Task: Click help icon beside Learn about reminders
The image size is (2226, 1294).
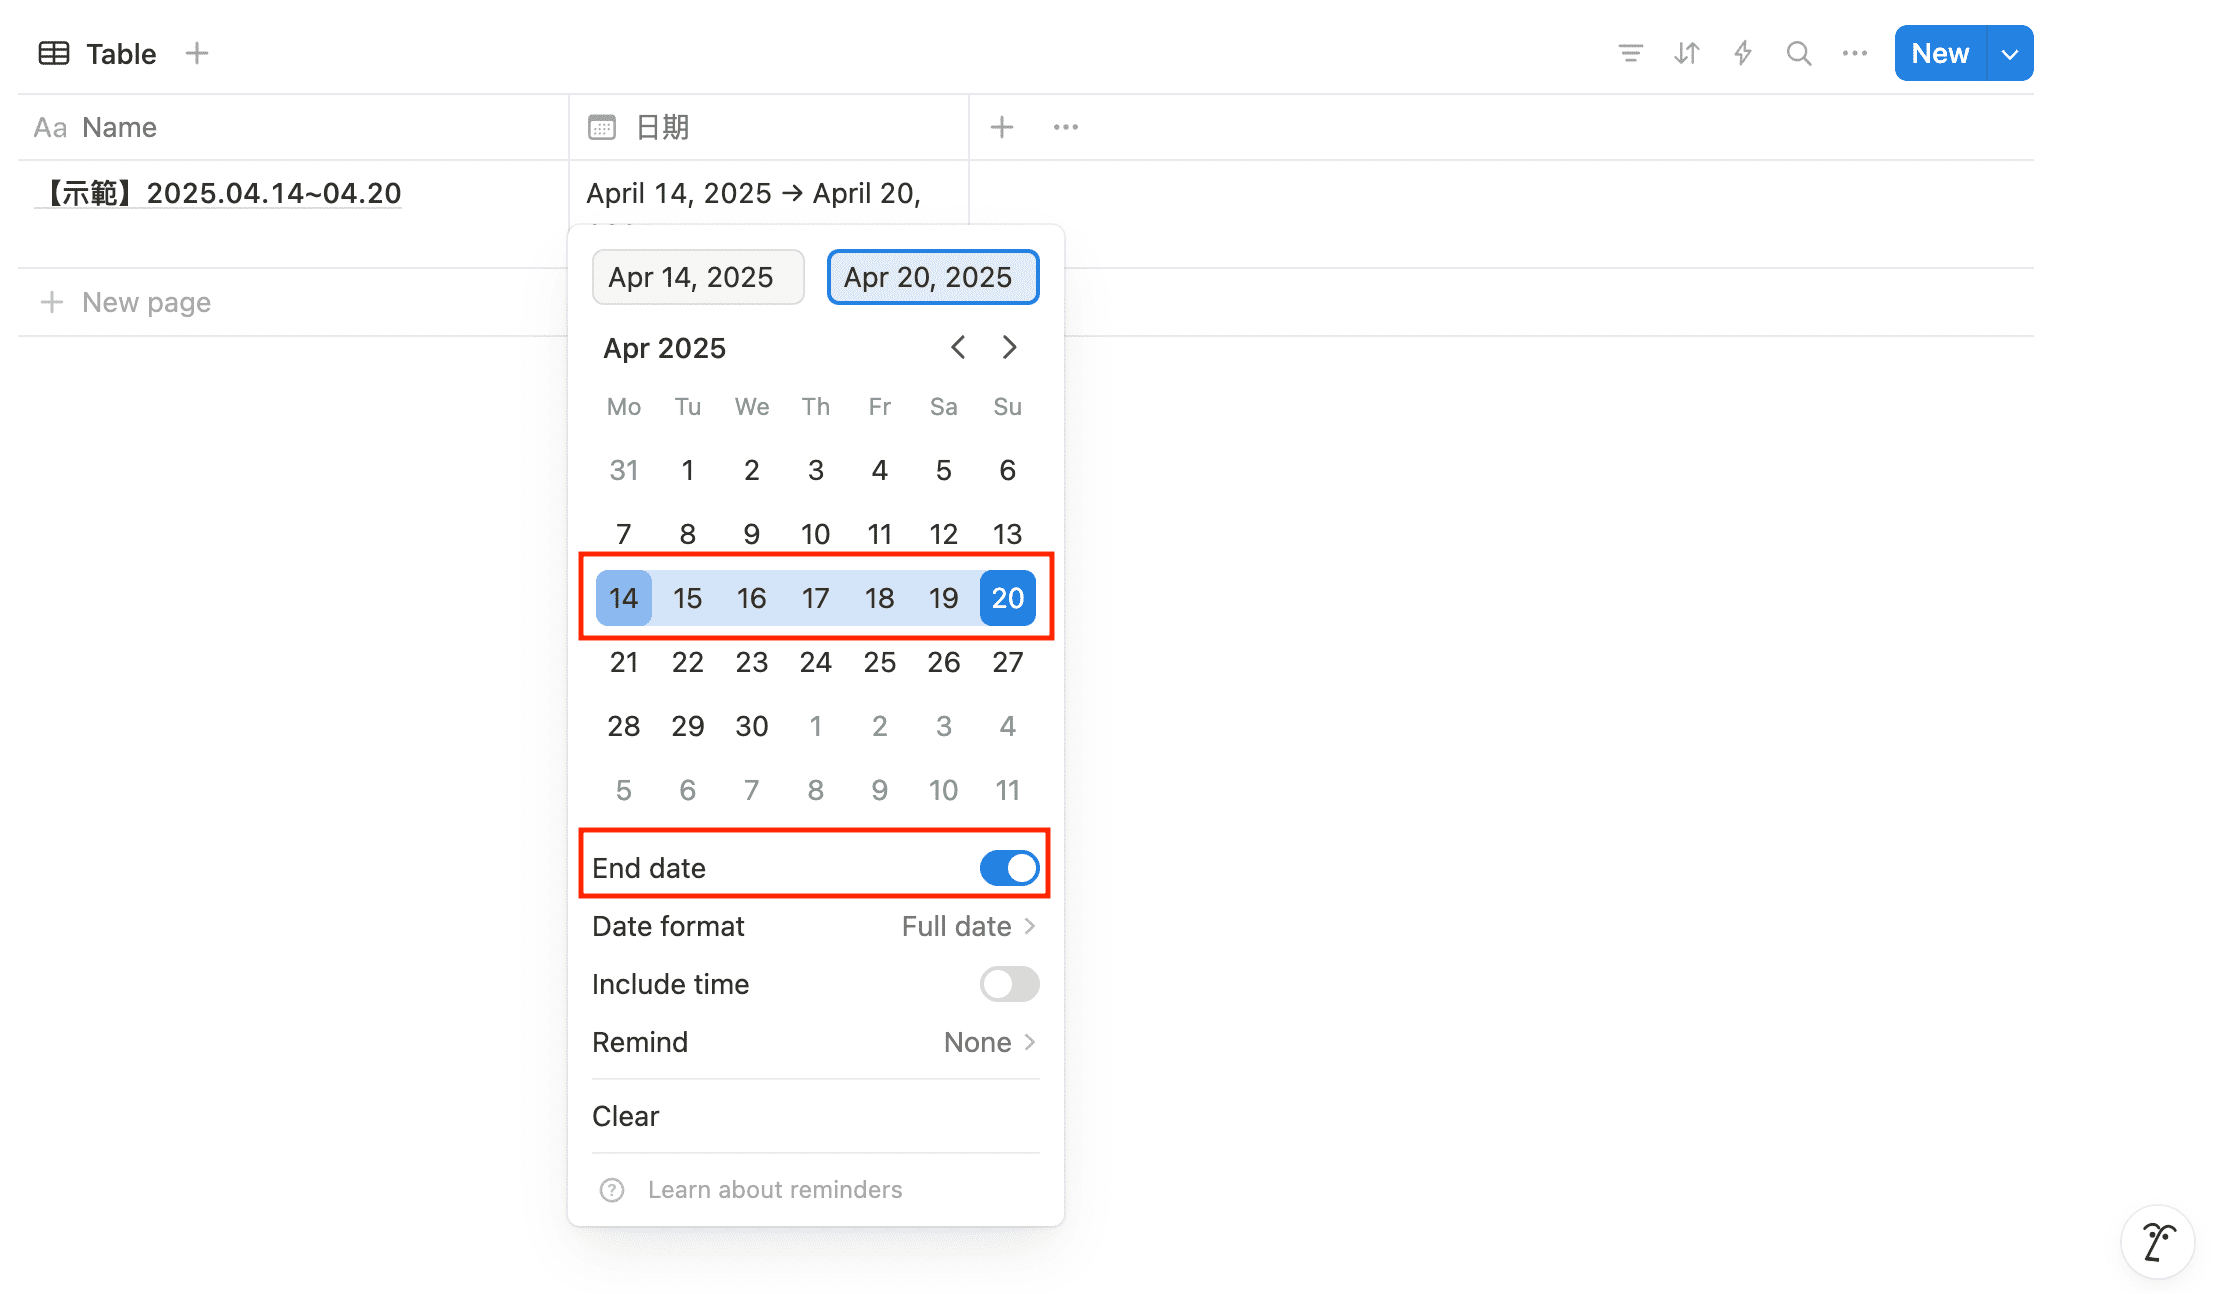Action: tap(612, 1190)
